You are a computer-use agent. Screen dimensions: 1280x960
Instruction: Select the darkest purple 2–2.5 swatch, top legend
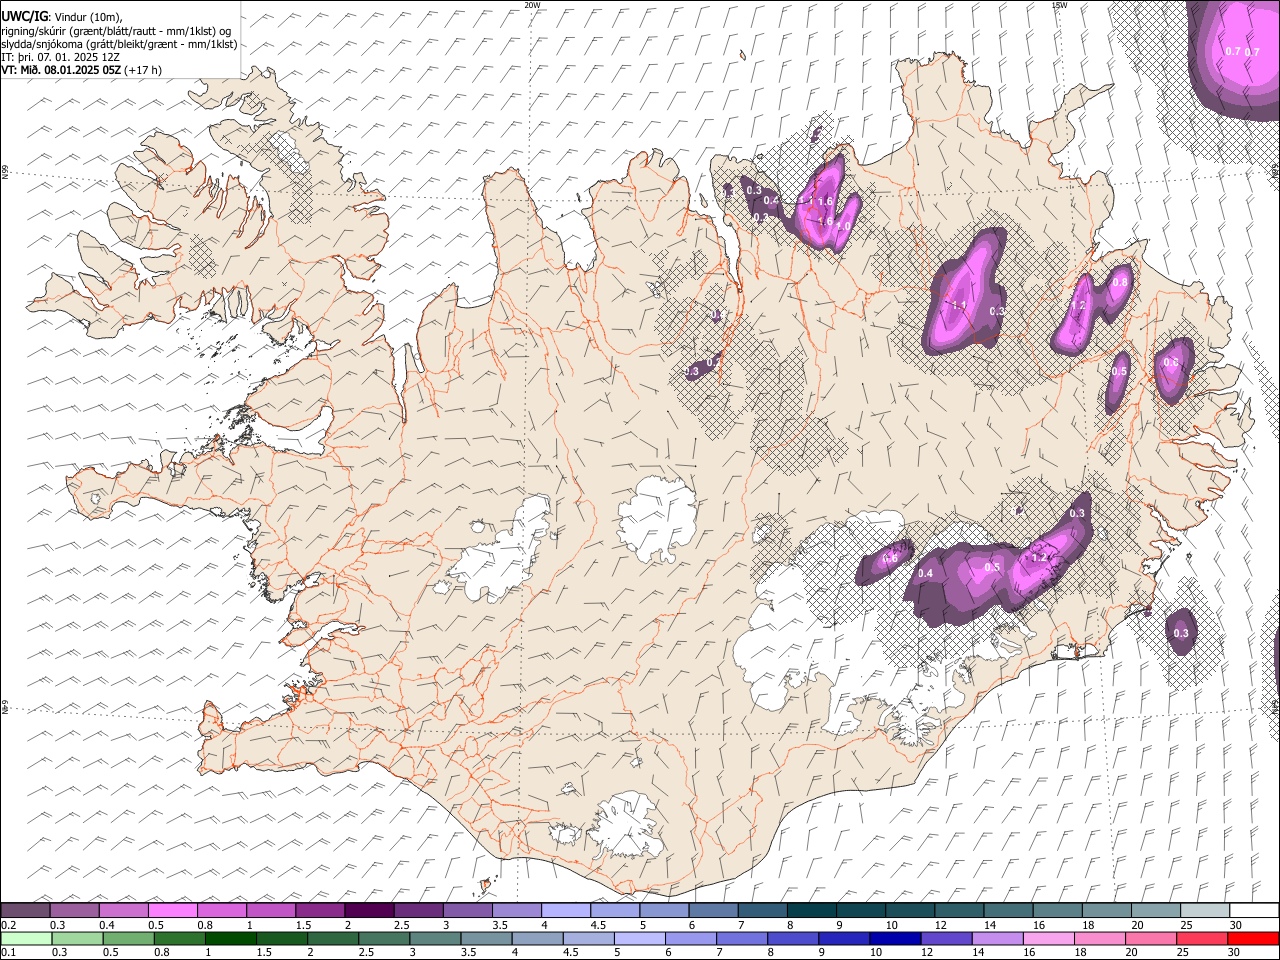369,911
